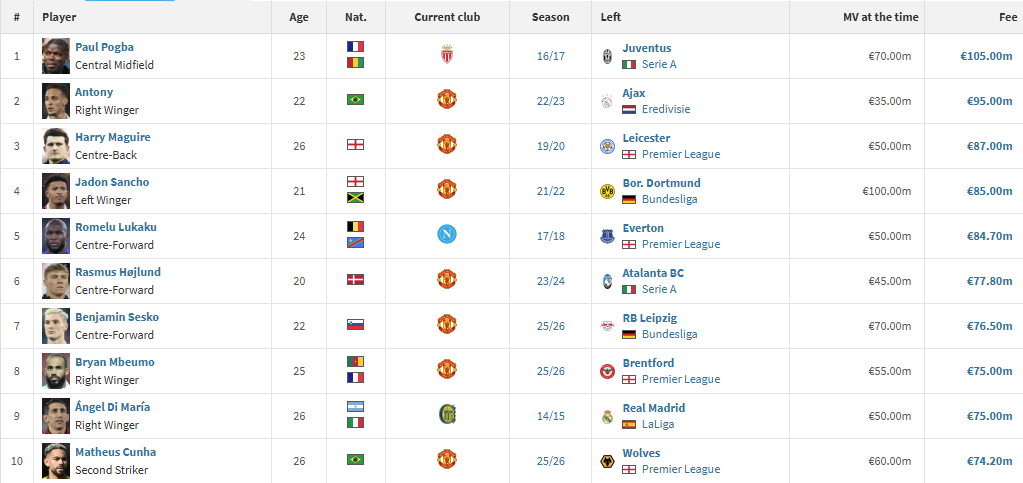This screenshot has width=1023, height=483.
Task: Select the Everton crest icon
Action: point(607,236)
